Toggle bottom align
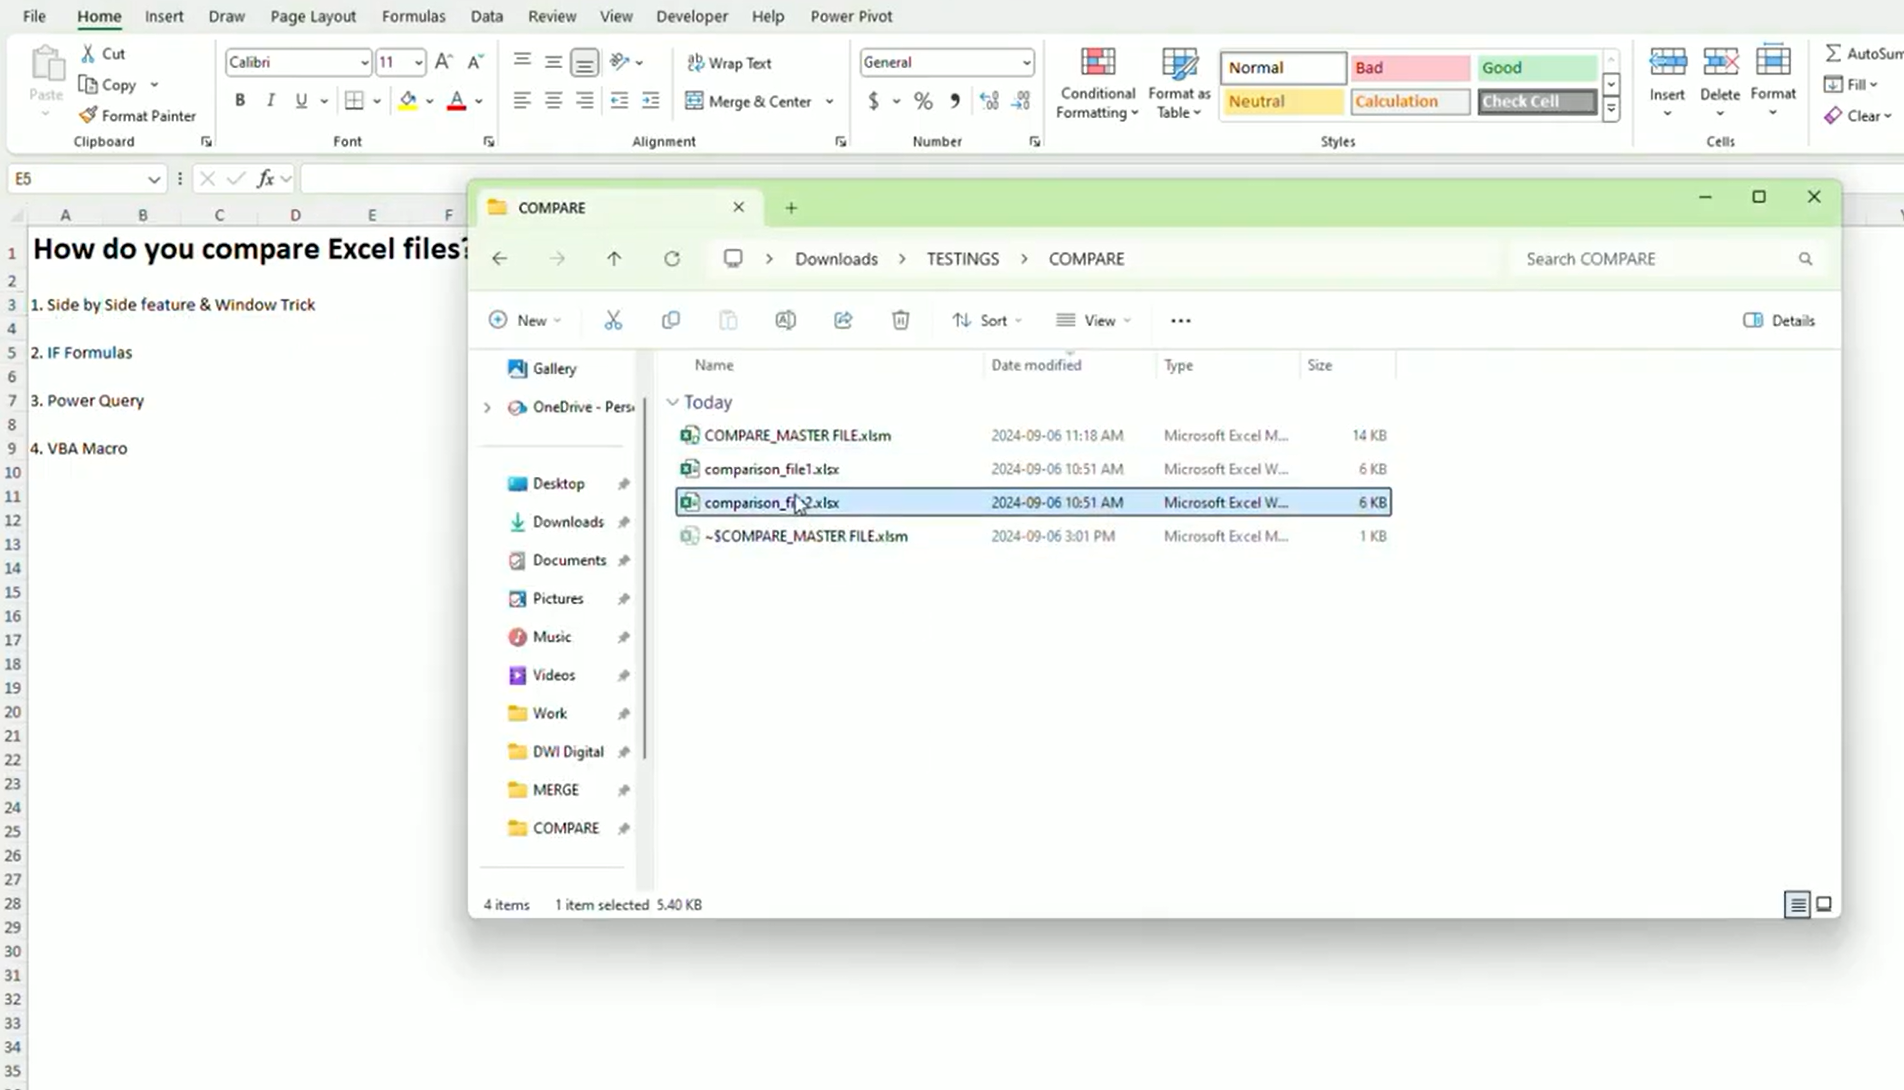The height and width of the screenshot is (1090, 1904). [585, 63]
